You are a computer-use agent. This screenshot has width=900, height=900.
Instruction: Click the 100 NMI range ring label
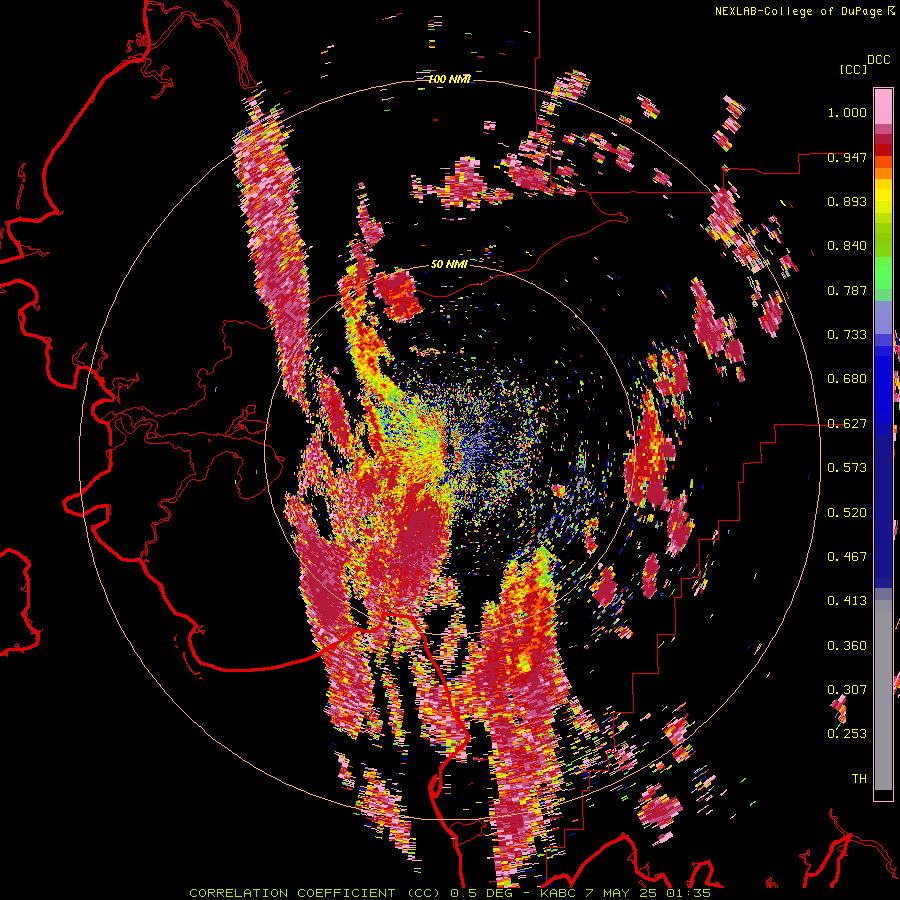pos(449,79)
